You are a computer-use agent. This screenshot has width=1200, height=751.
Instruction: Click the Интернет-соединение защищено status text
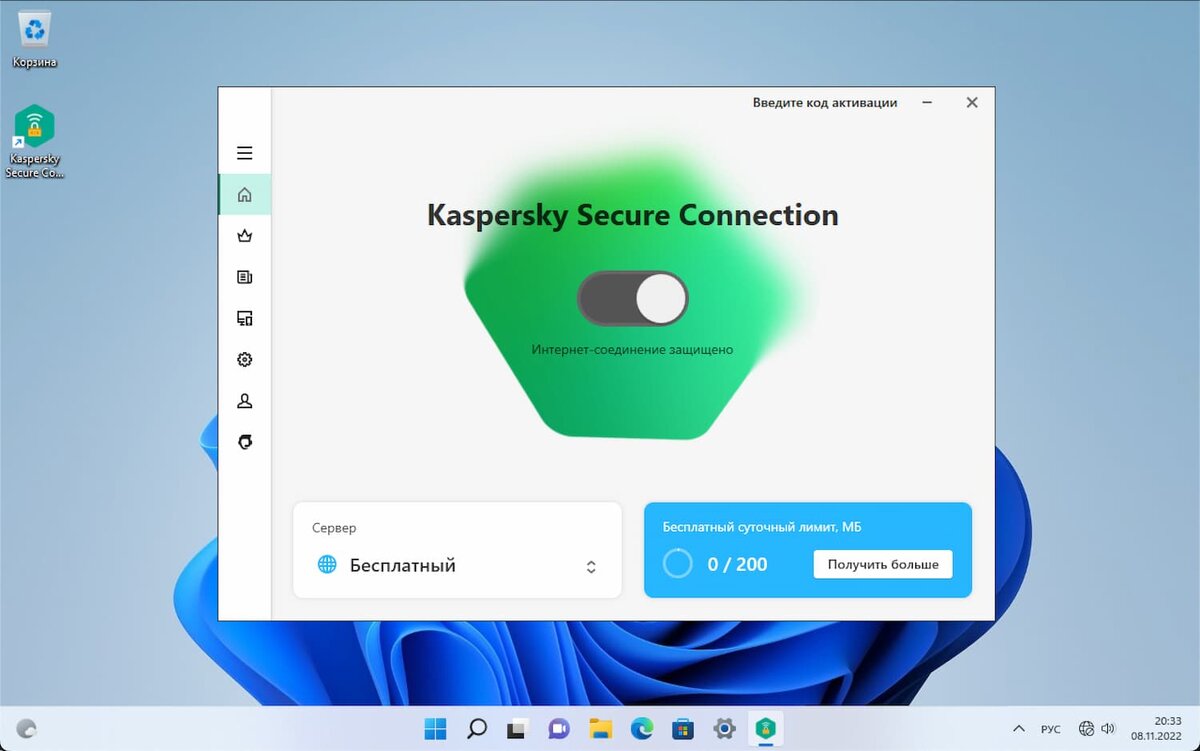(632, 350)
